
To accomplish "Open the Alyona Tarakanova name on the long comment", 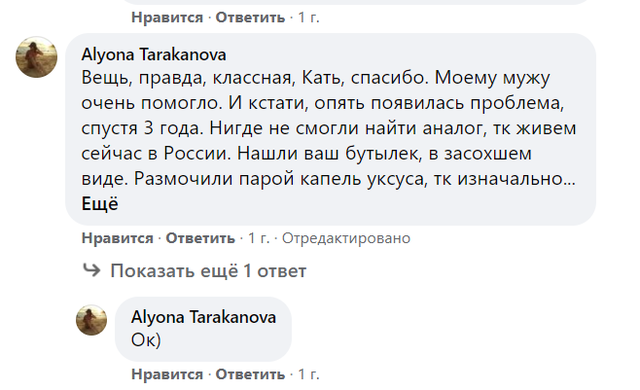I will (x=153, y=54).
